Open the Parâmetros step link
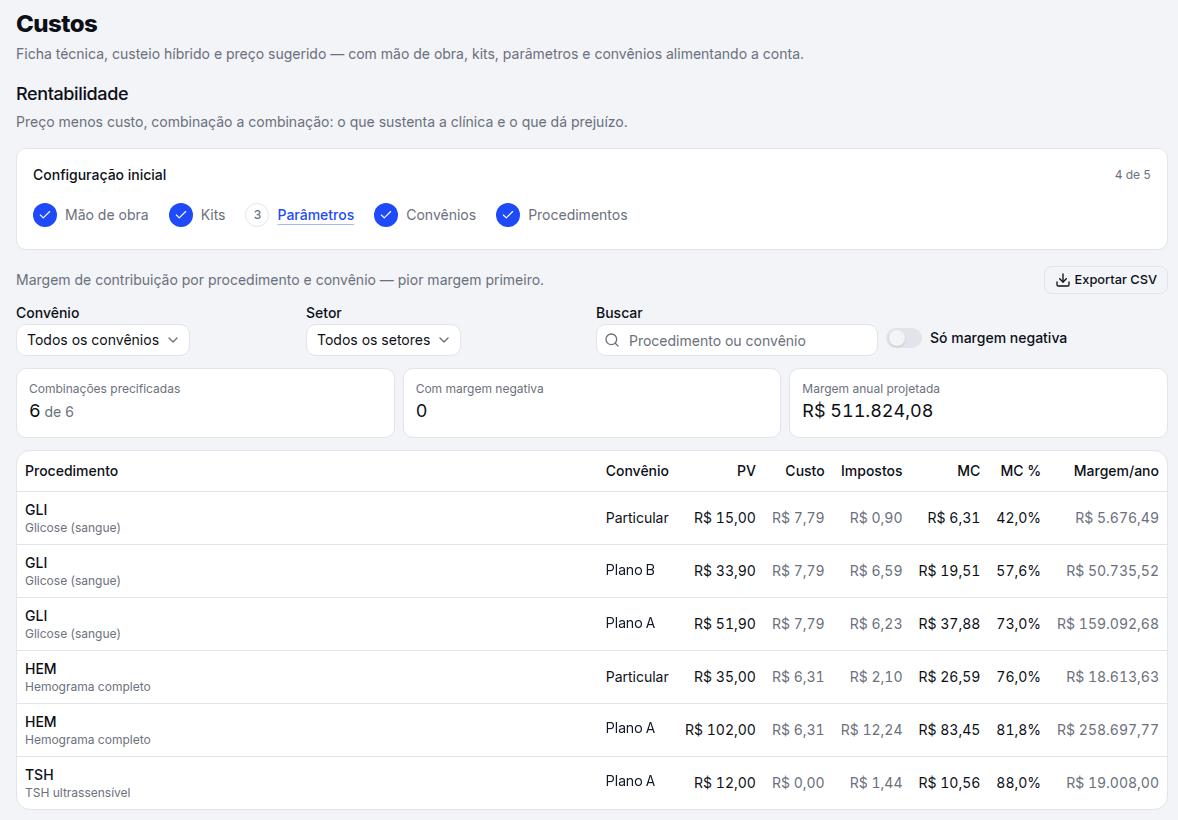1178x820 pixels. tap(316, 215)
